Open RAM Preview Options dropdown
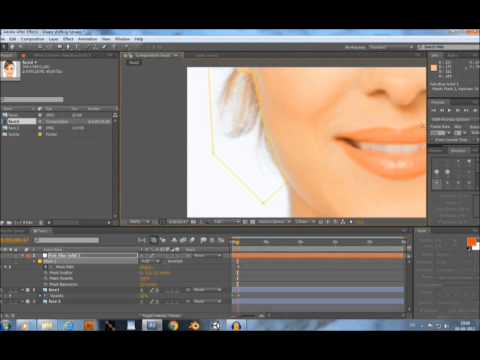This screenshot has height=360, width=480. pyautogui.click(x=451, y=119)
